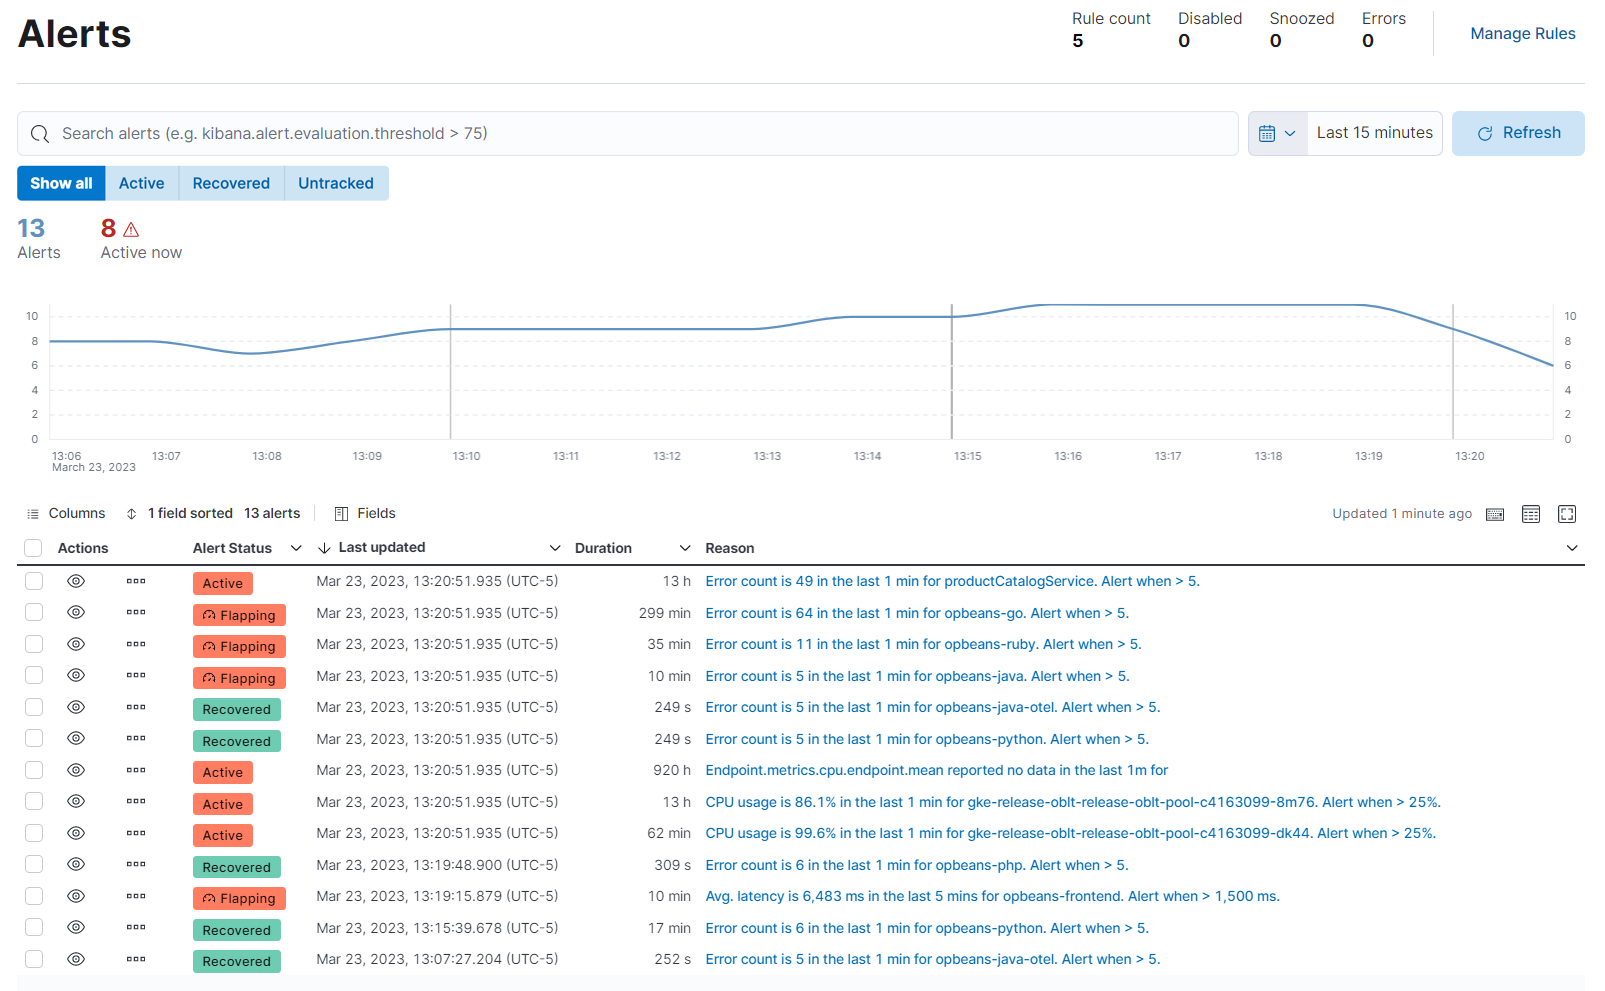
Task: Open the Alert Status column dropdown
Action: 296,548
